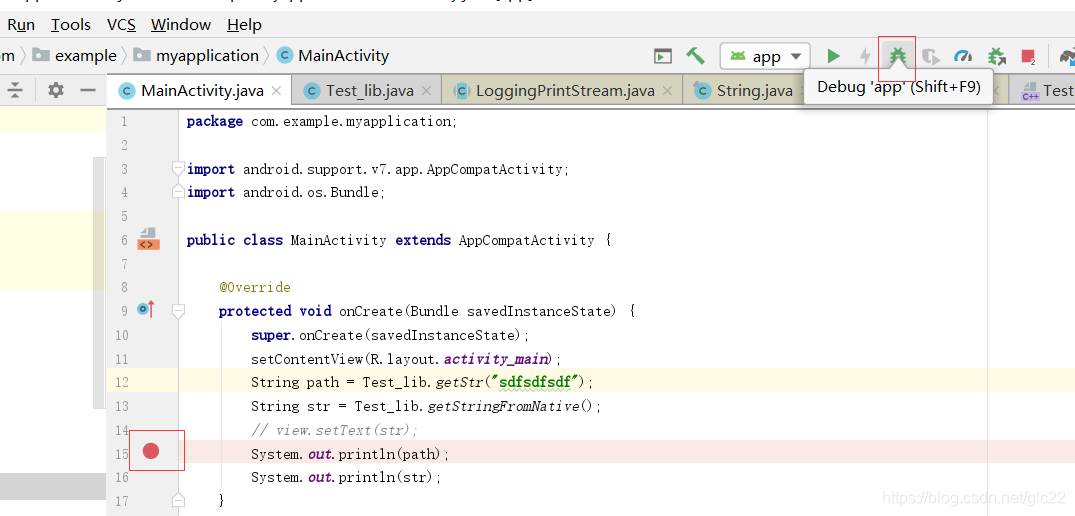Click the example breadcrumb folder
1075x516 pixels.
coord(76,56)
